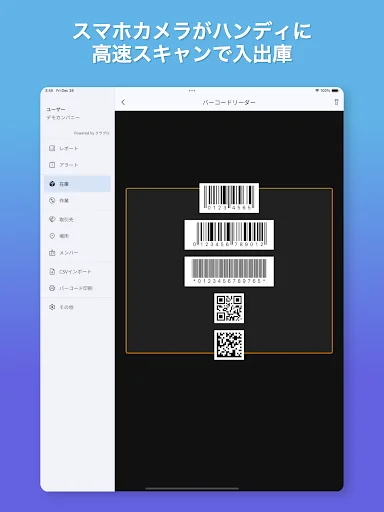Go back with the left chevron icon
384x512 pixels.
click(x=123, y=102)
